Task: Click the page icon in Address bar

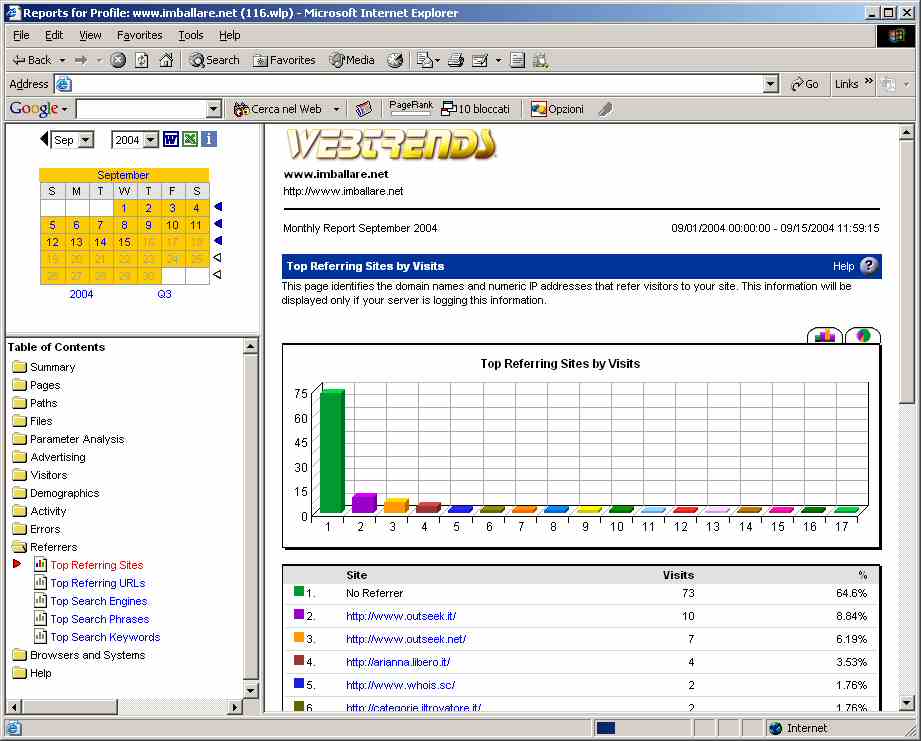Action: (x=63, y=84)
